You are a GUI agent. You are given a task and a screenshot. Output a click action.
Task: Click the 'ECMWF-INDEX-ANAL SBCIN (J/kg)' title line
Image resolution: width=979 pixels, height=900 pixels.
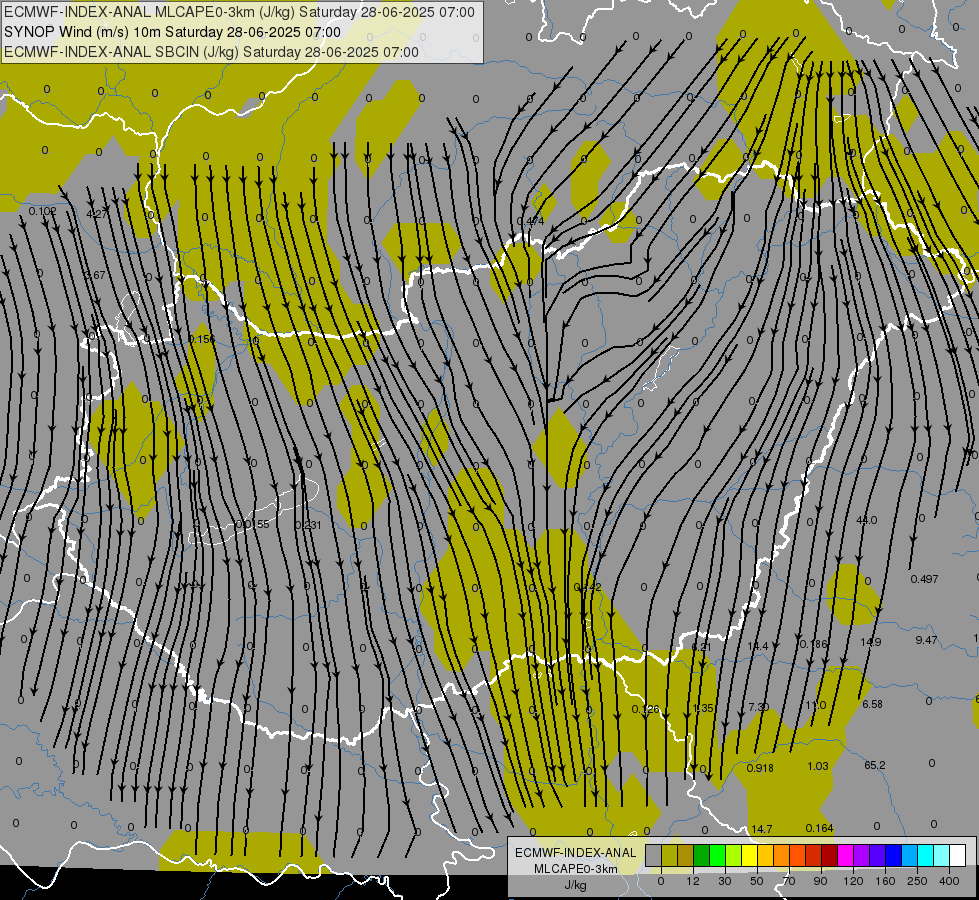(122, 52)
